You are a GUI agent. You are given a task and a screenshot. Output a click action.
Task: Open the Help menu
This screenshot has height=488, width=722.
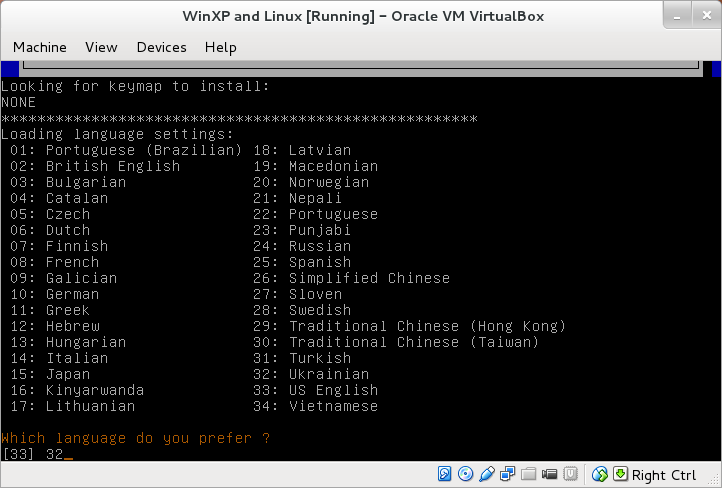point(220,47)
